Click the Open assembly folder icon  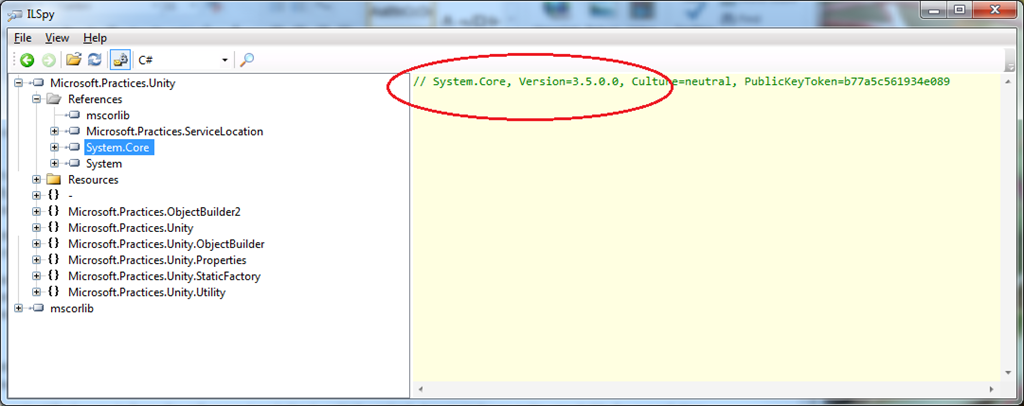point(73,60)
